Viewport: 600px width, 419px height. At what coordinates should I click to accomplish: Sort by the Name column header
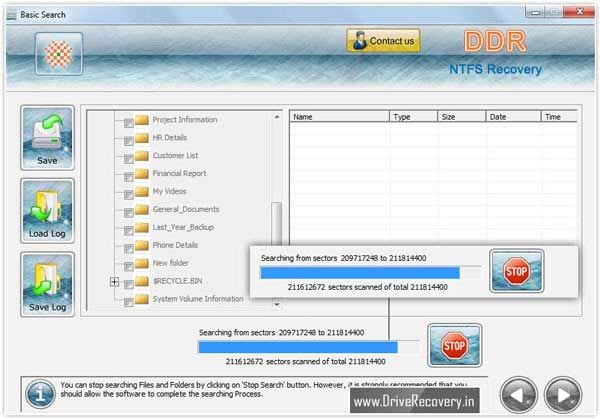[x=339, y=117]
